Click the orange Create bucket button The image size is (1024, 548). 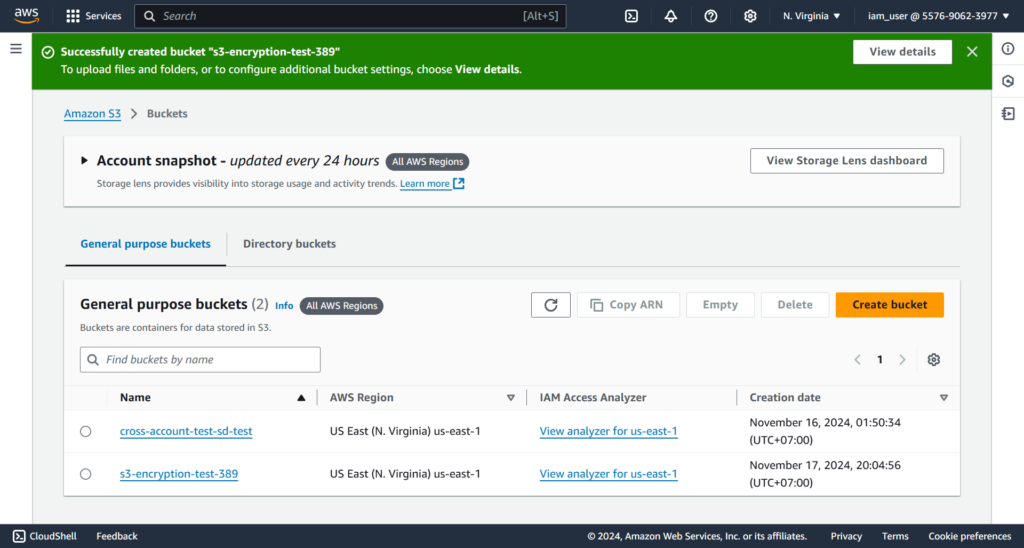point(889,305)
